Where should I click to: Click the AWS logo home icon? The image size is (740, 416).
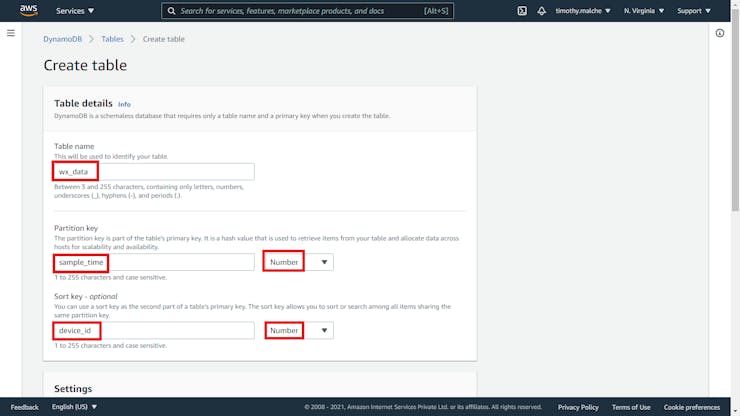click(28, 10)
